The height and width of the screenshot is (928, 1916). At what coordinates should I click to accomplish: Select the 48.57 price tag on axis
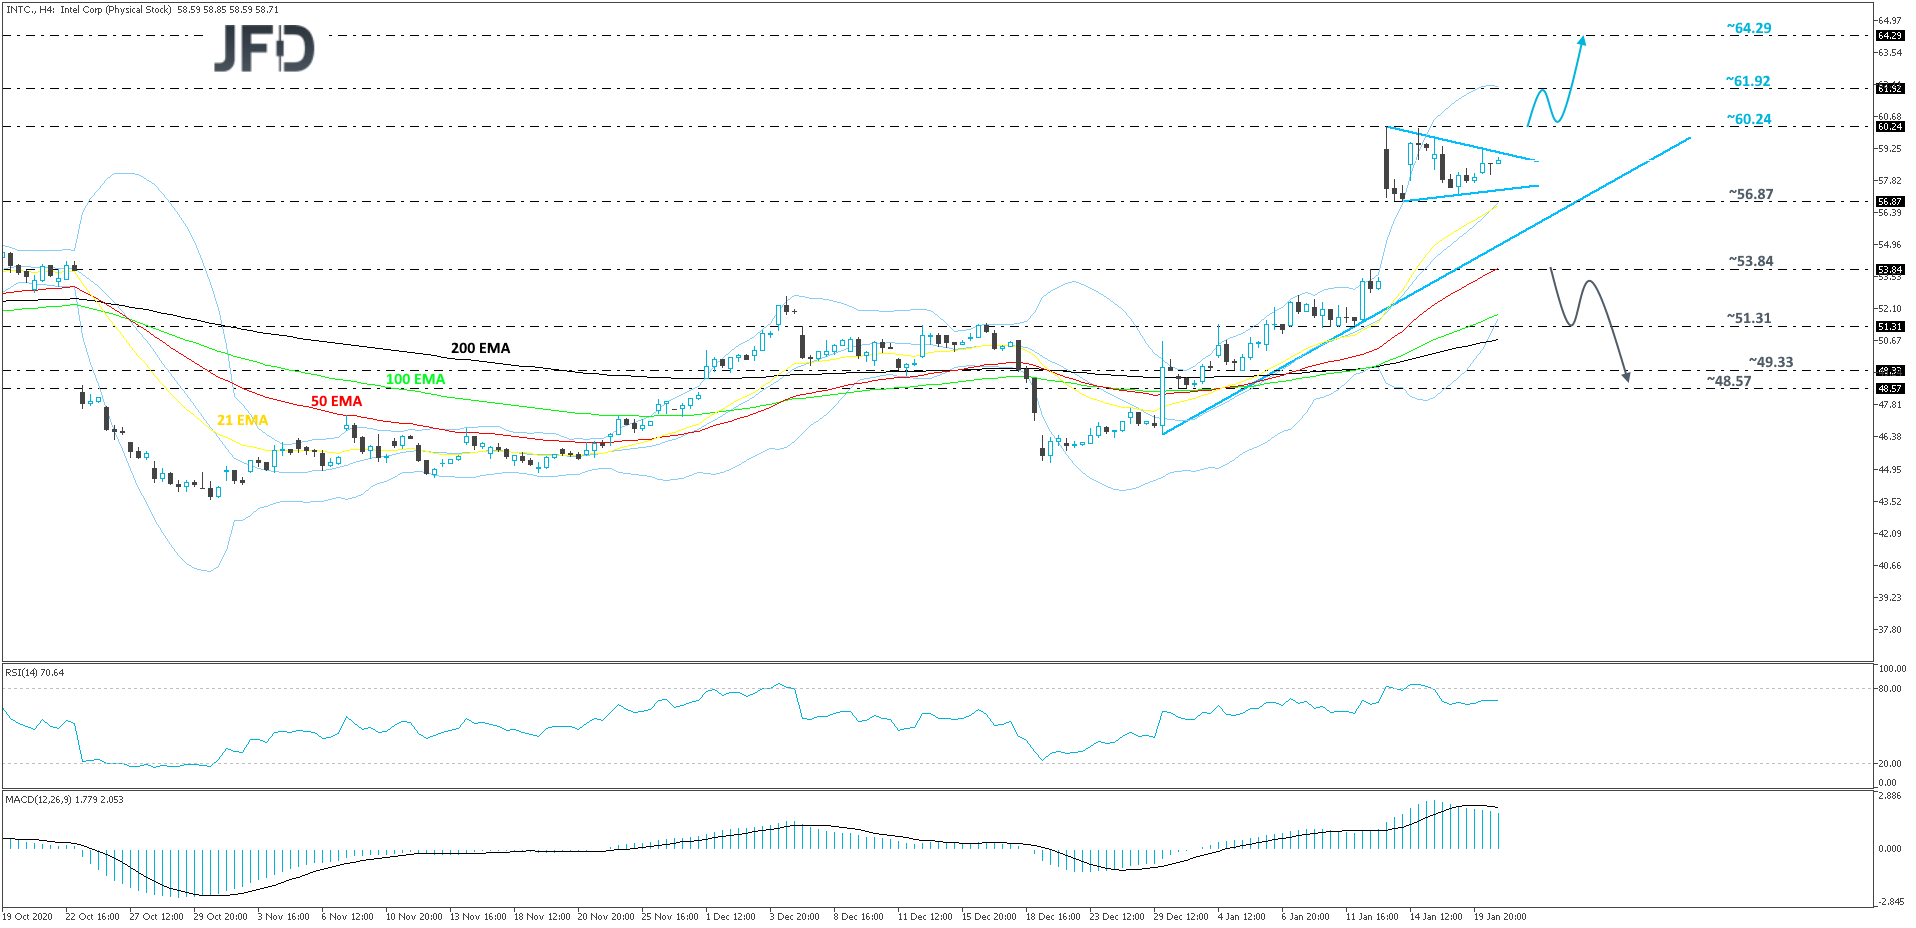(x=1889, y=389)
